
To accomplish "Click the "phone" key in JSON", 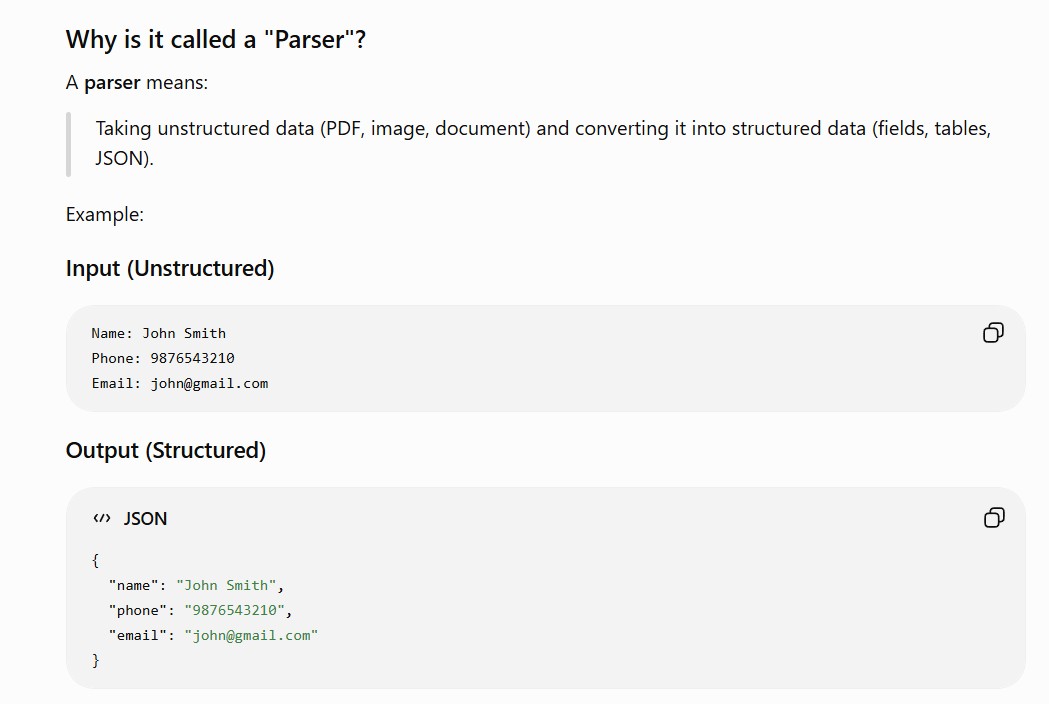I will coord(138,610).
